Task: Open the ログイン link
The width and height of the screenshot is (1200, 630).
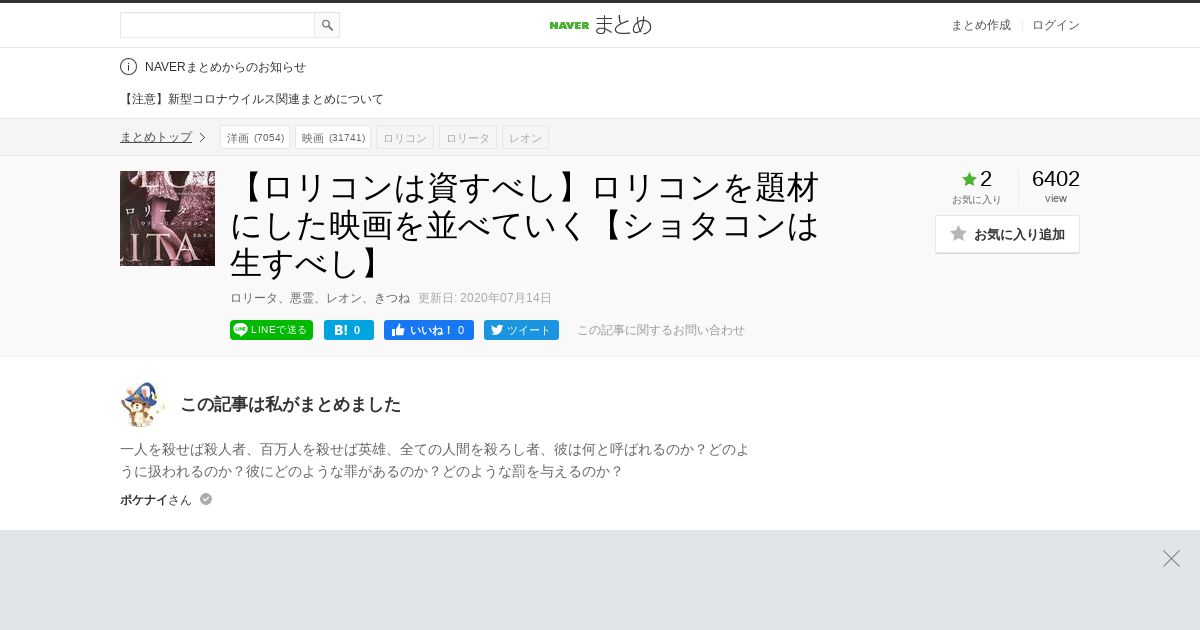Action: pos(1056,25)
